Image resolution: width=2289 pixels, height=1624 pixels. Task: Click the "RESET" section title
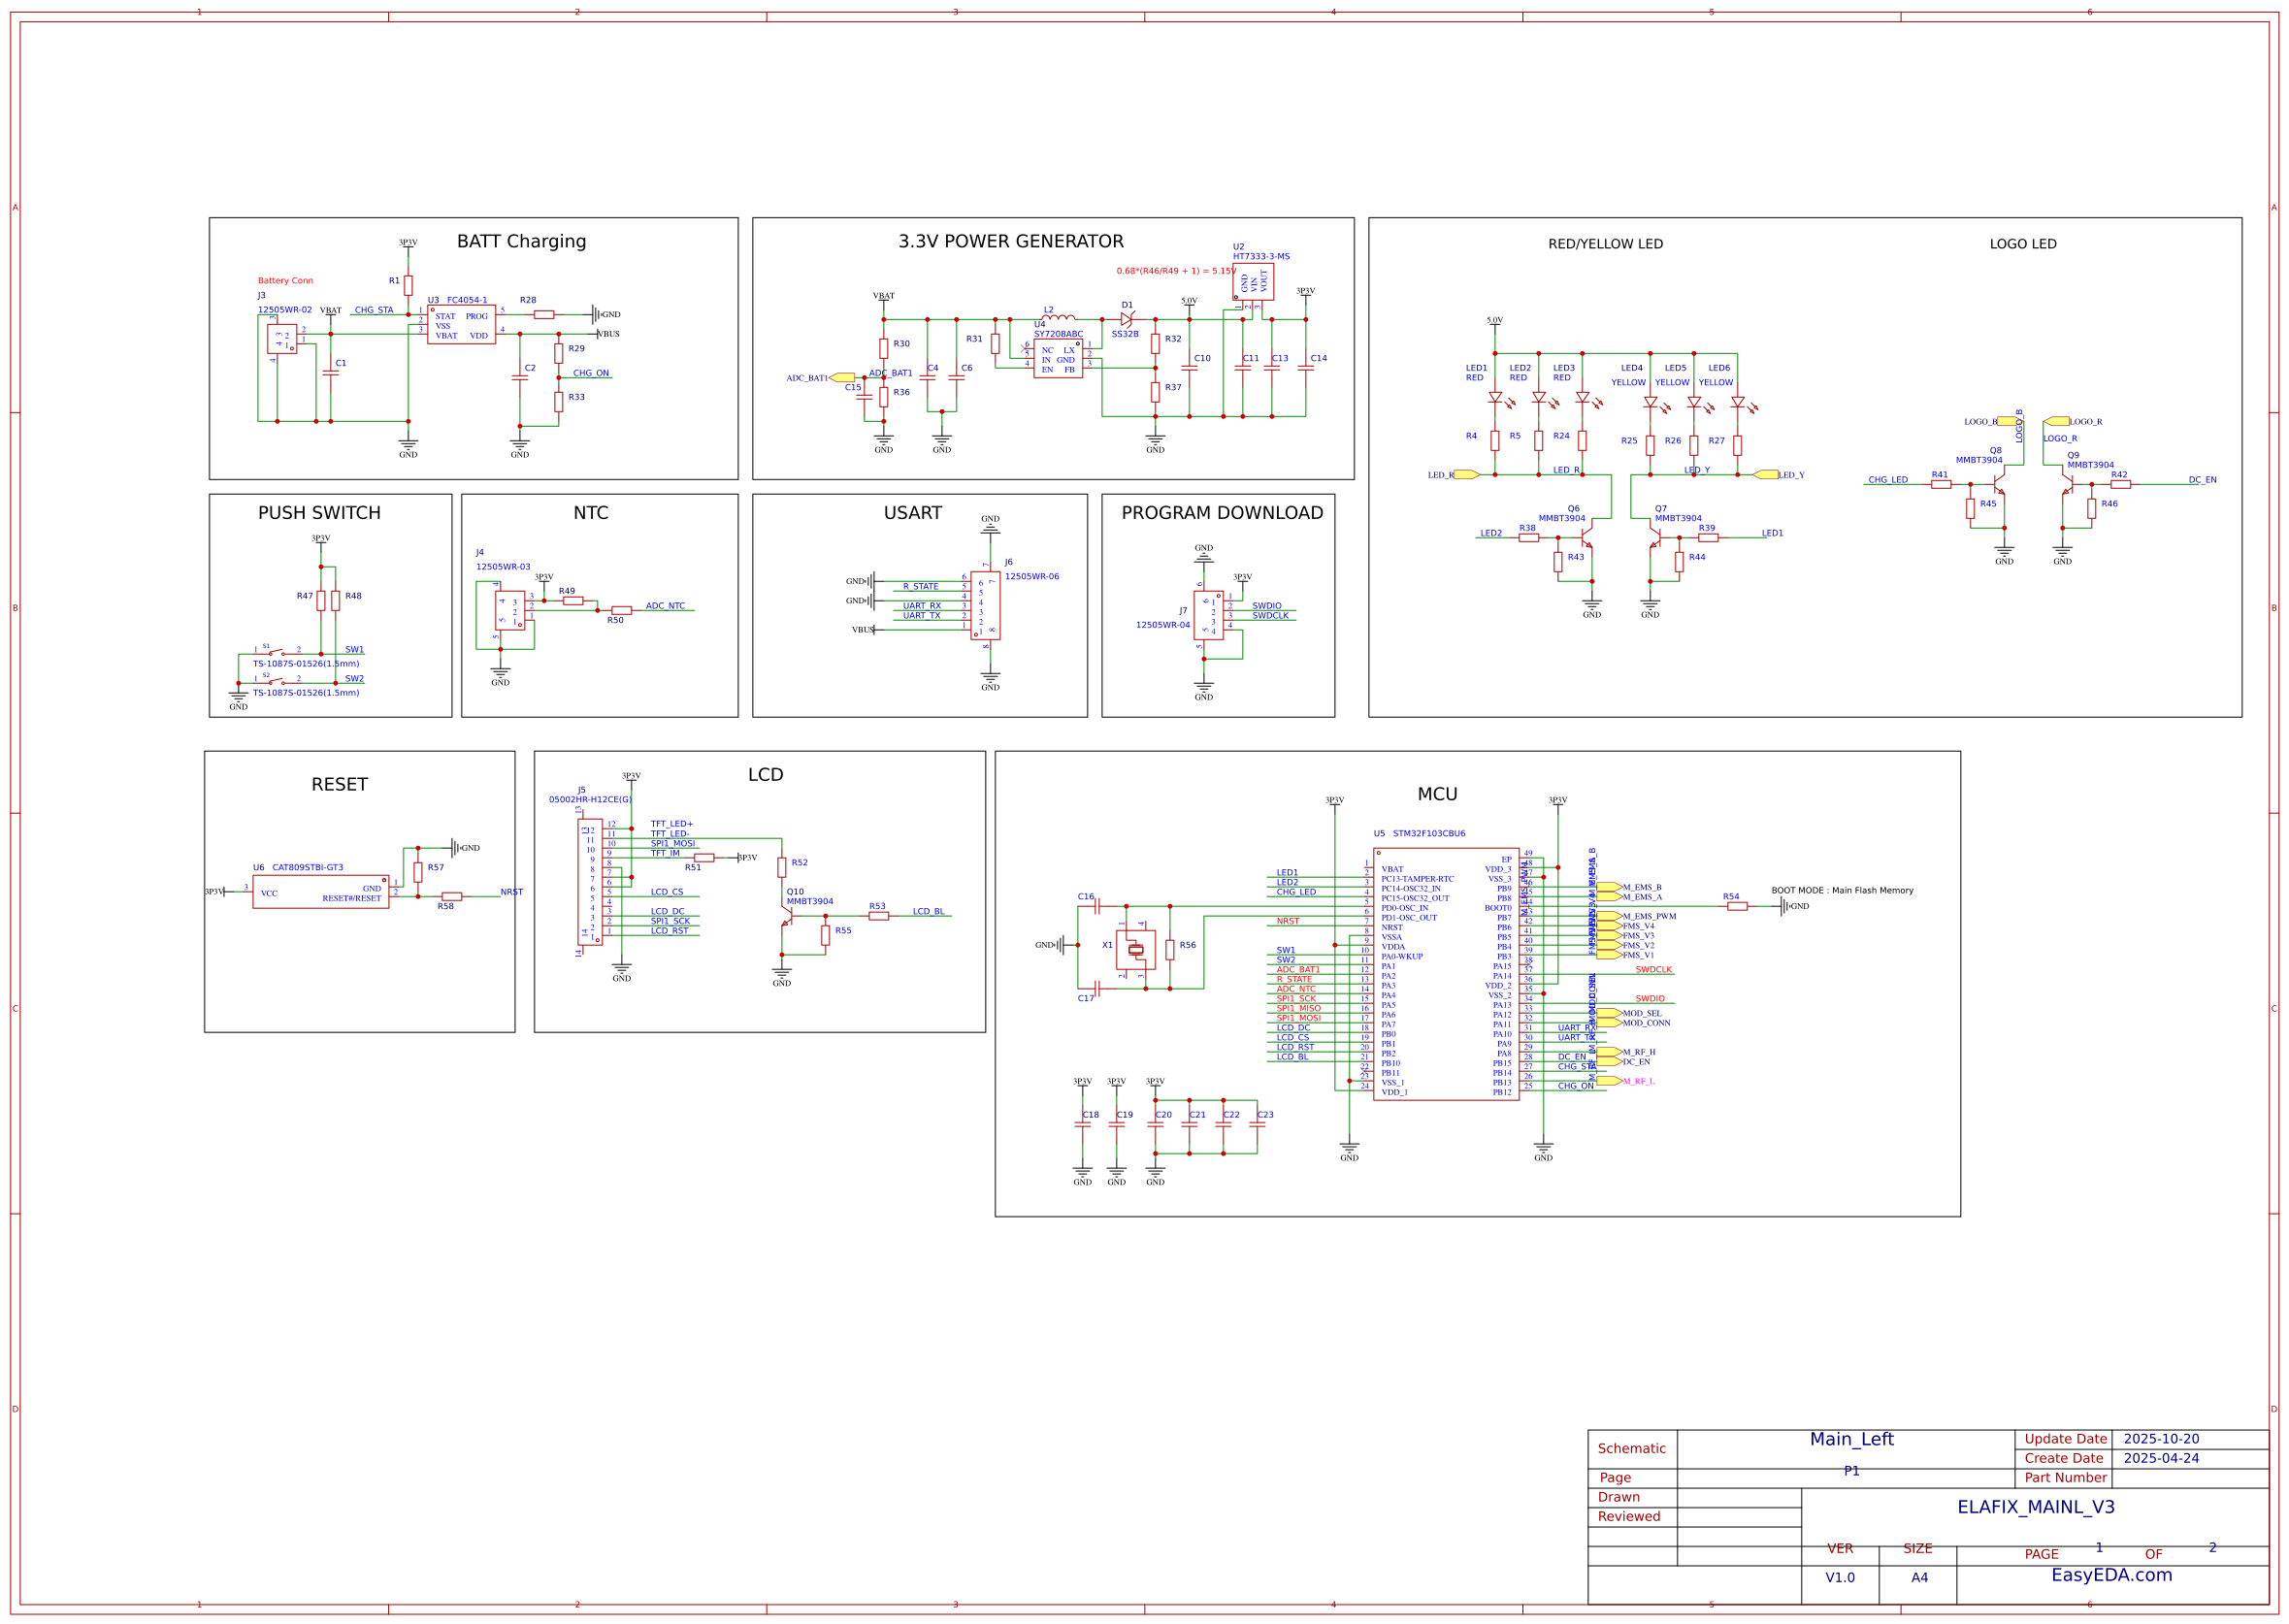(x=339, y=785)
